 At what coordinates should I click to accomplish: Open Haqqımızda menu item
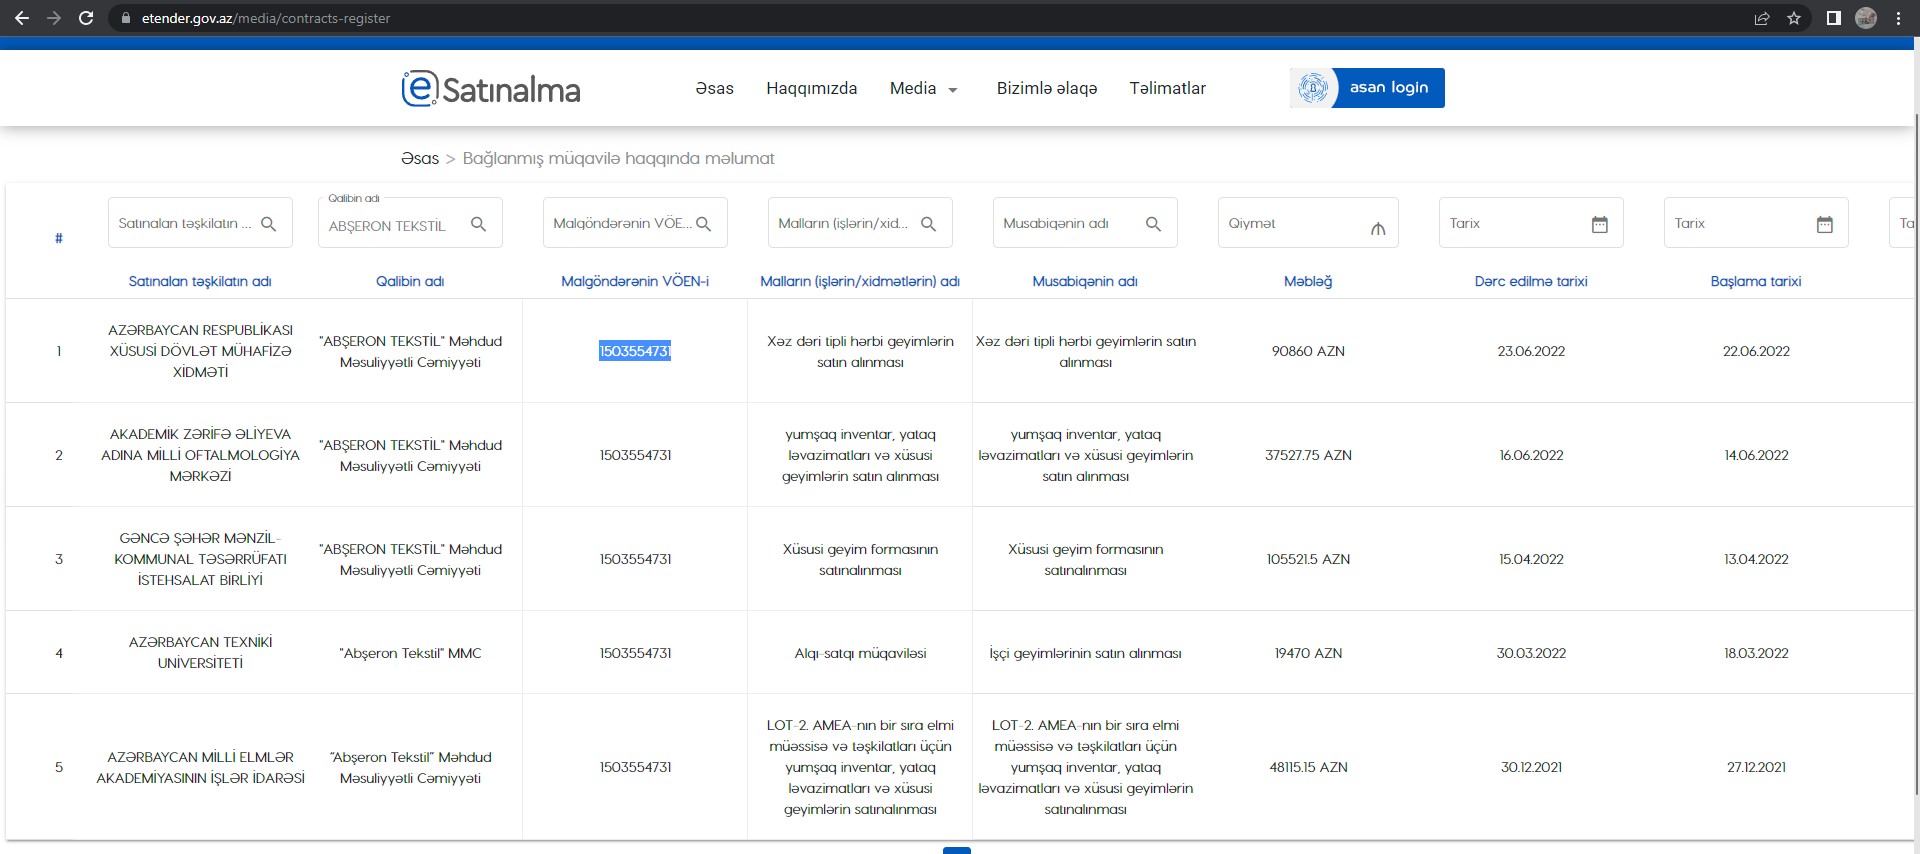(811, 89)
